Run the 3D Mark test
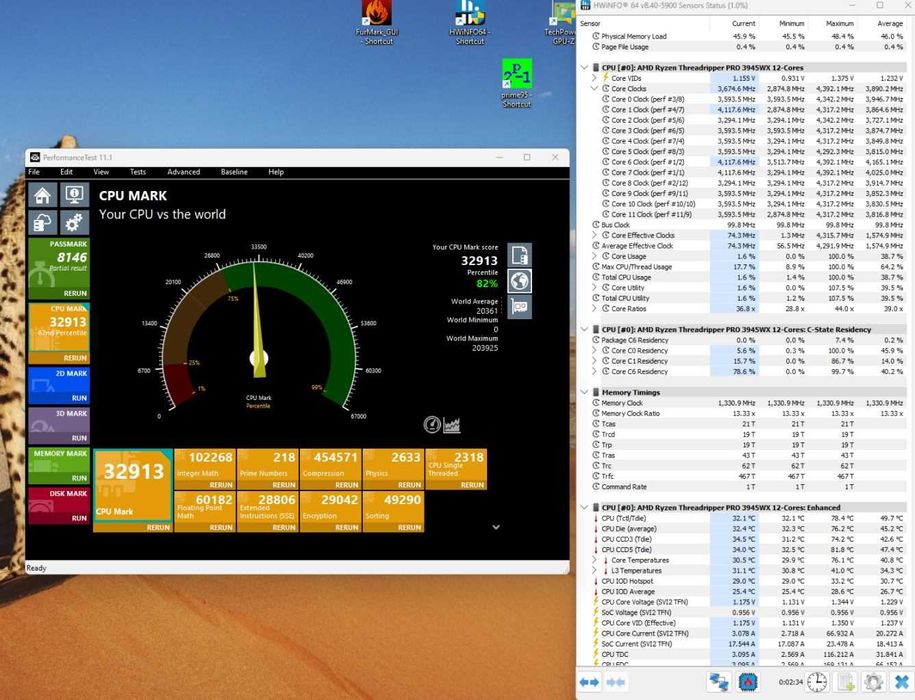This screenshot has height=700, width=915. point(79,438)
